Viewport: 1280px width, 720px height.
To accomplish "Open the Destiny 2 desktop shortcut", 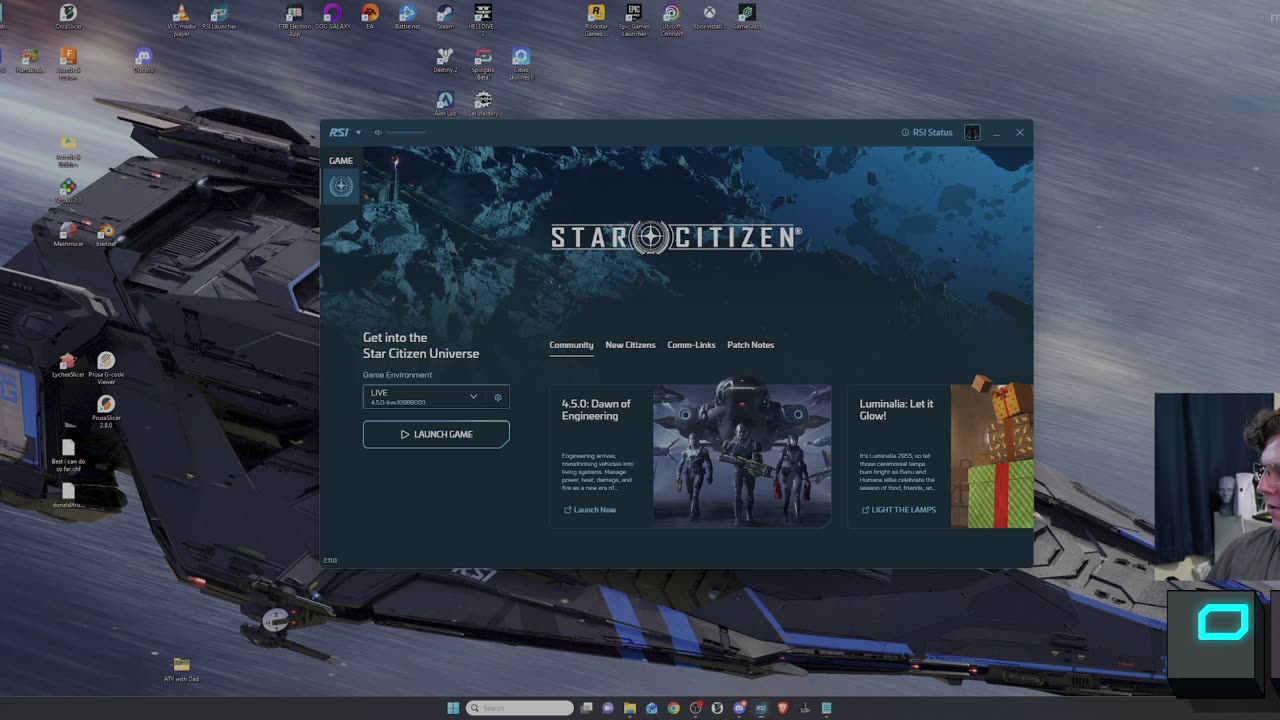I will pos(445,61).
